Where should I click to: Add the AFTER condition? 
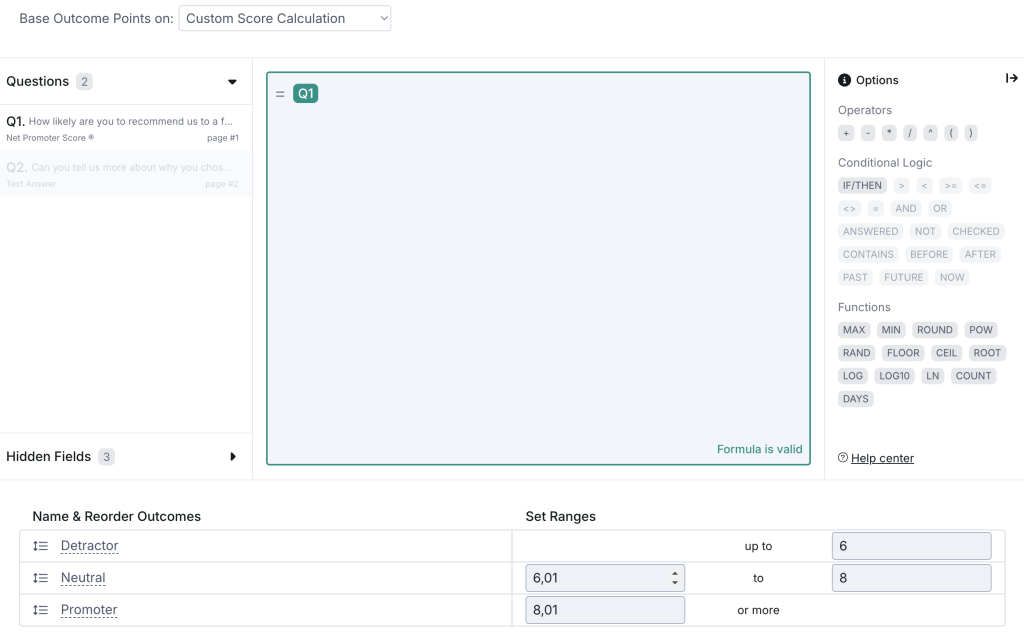click(x=980, y=254)
